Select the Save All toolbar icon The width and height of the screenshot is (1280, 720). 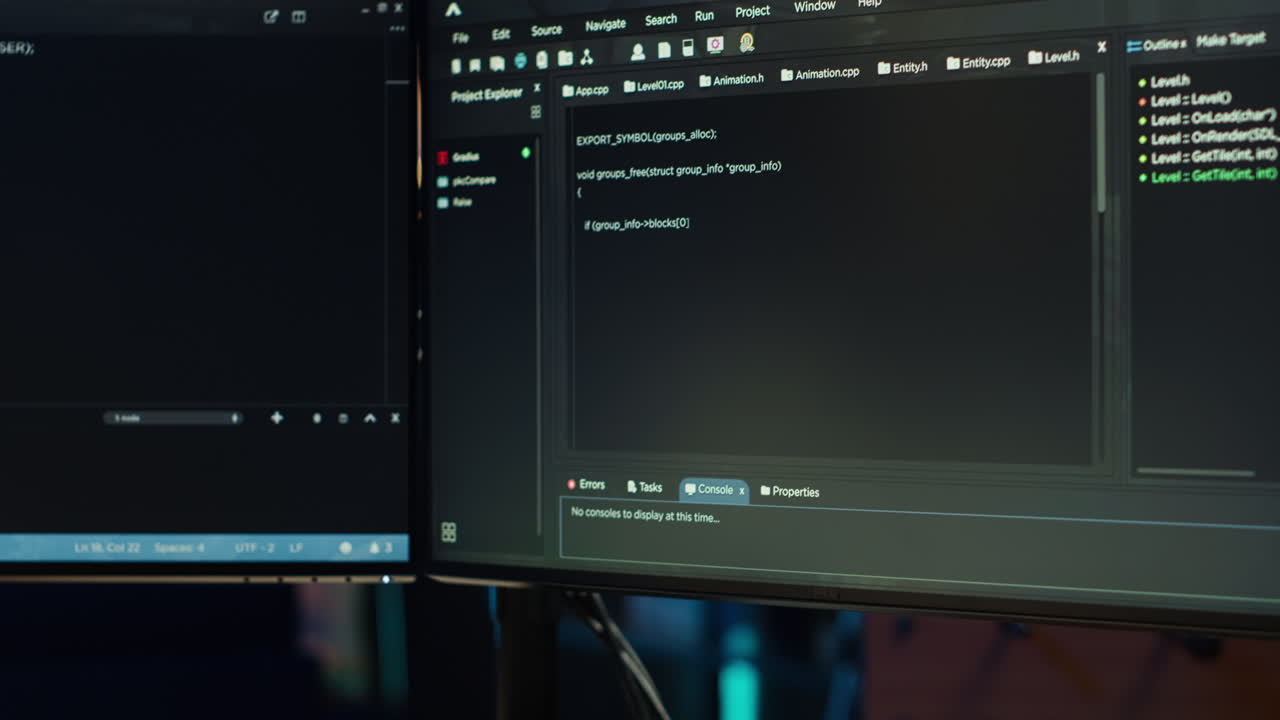click(498, 64)
